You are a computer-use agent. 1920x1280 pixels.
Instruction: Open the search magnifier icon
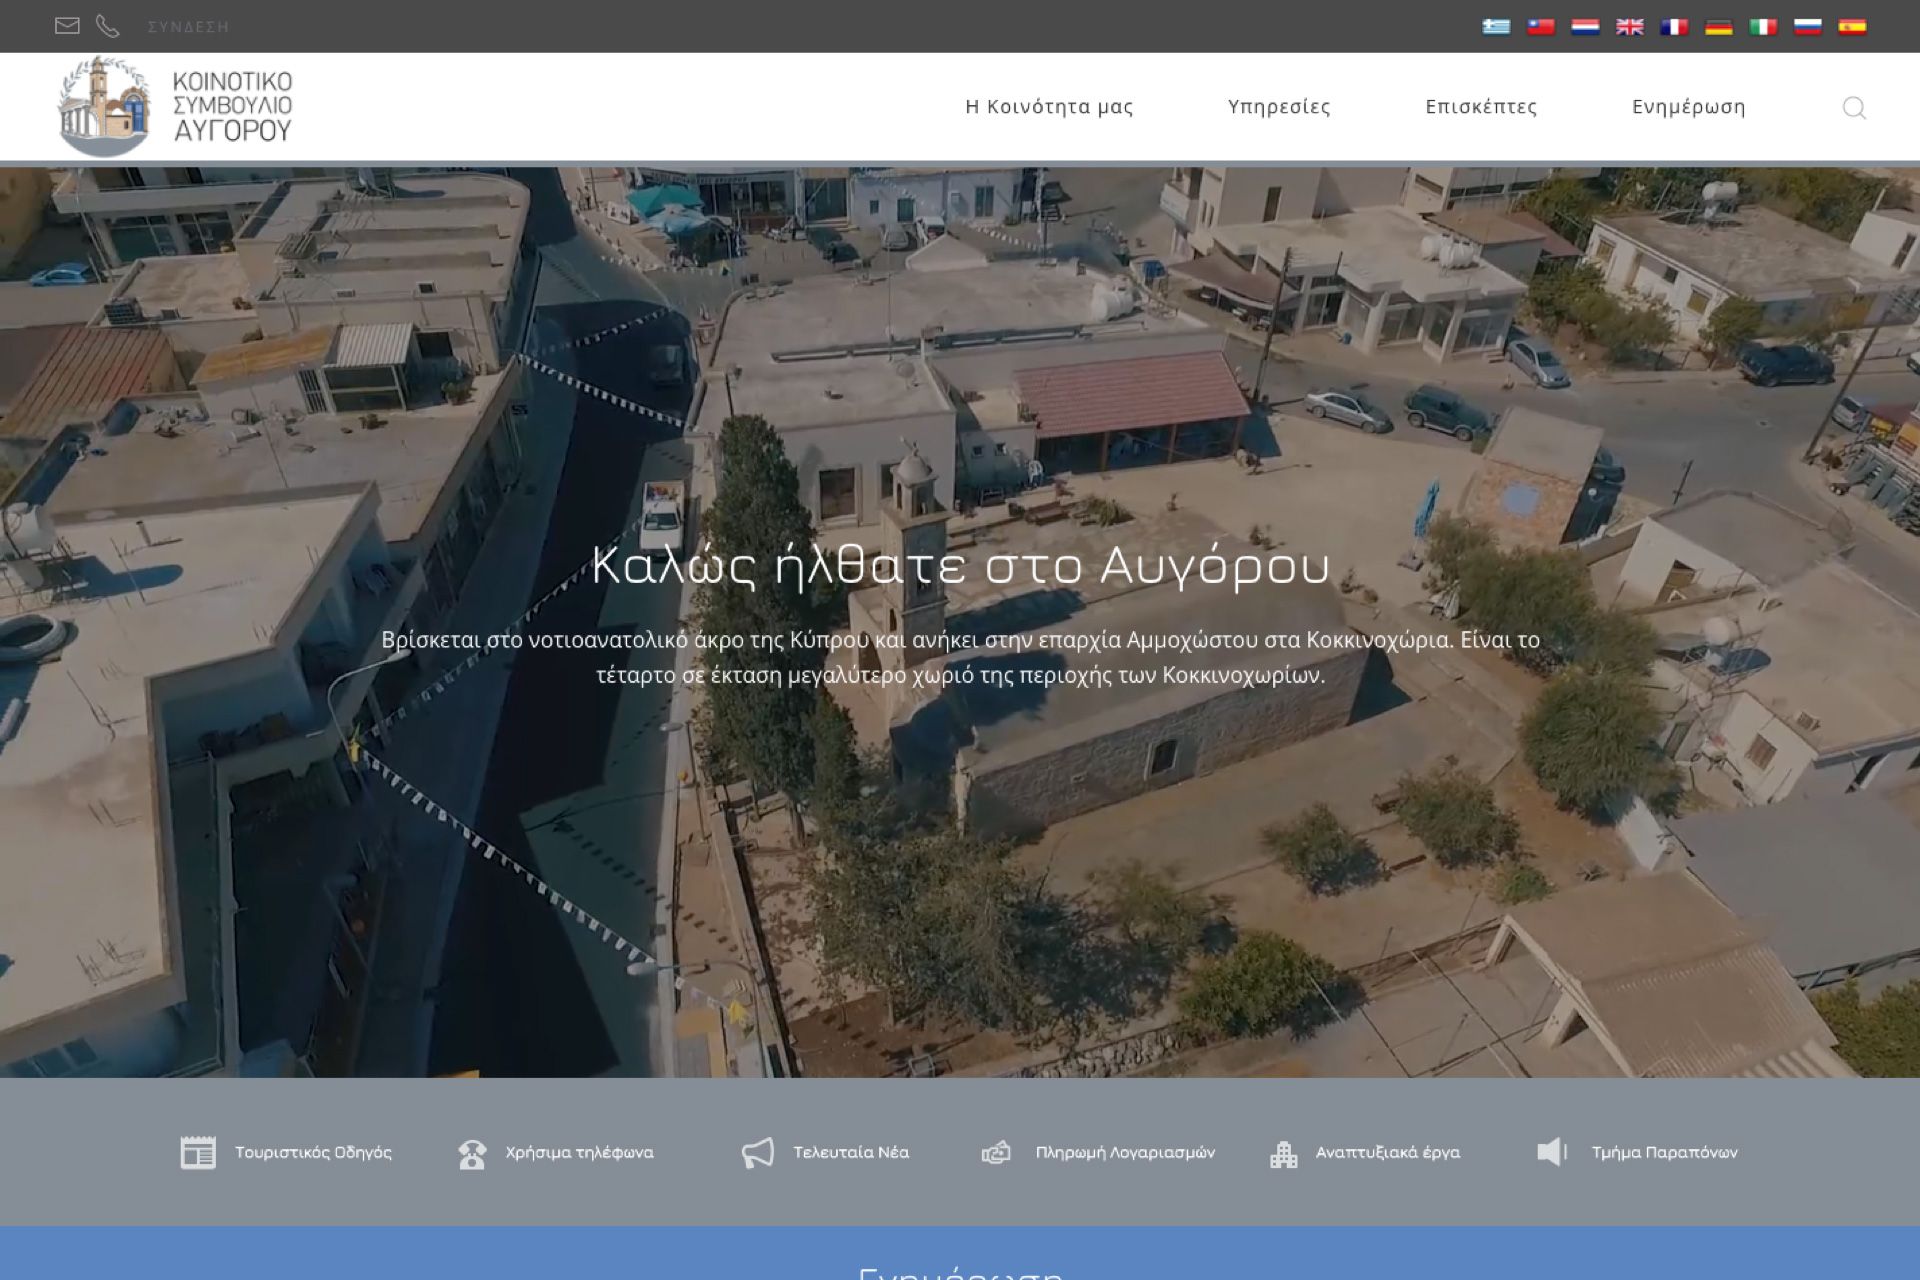click(x=1853, y=107)
